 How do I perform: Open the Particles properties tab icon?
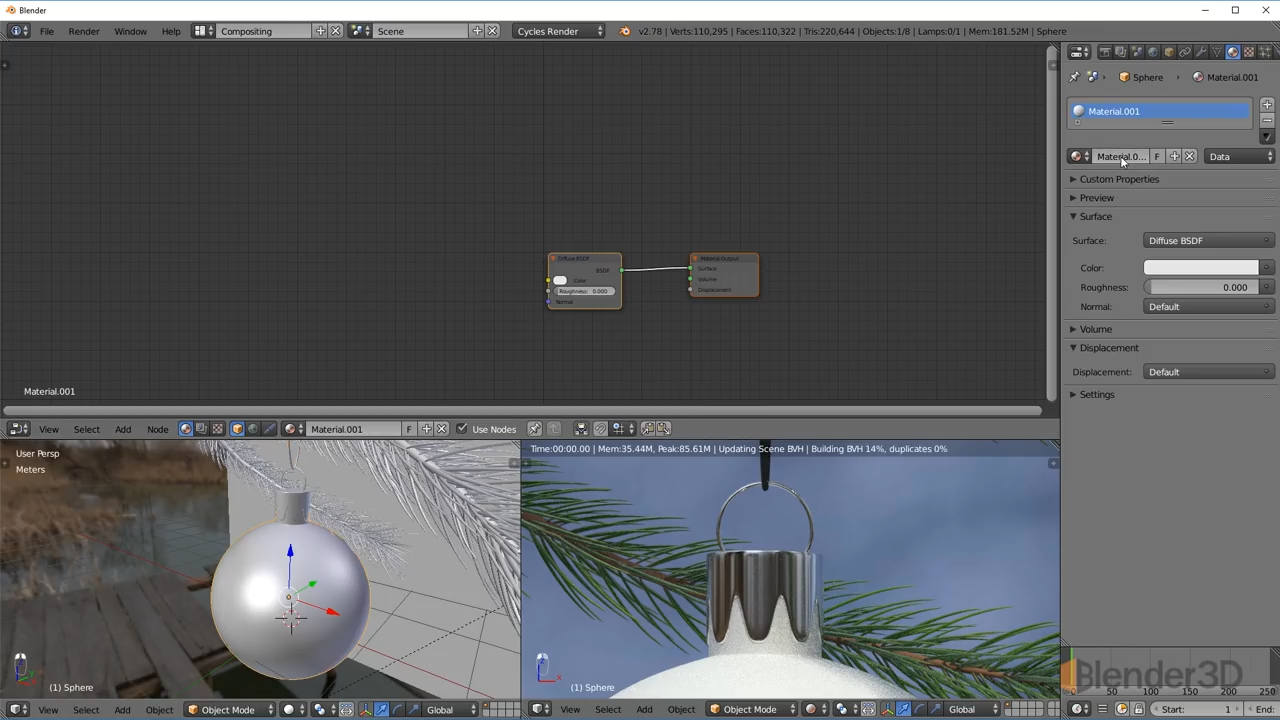point(1265,52)
